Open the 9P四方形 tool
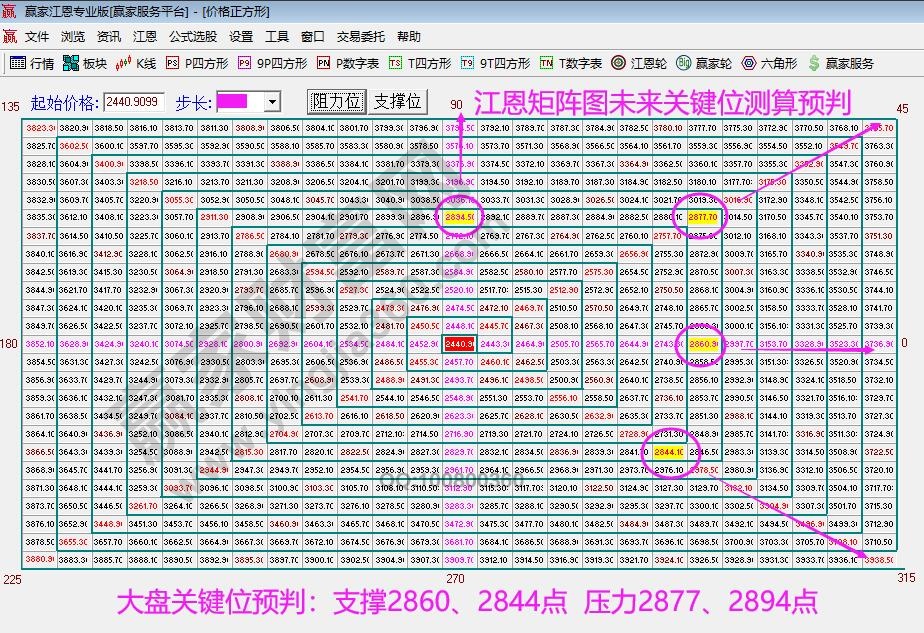The width and height of the screenshot is (924, 633). [x=265, y=61]
